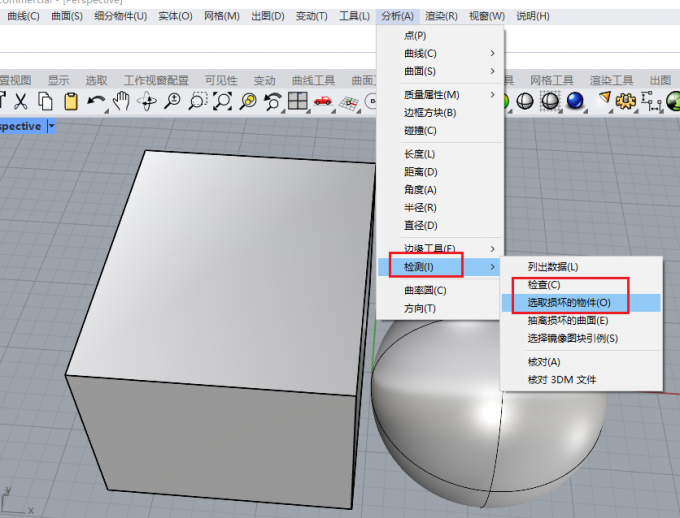Select 选择镜像图块引例(S) in the submenu

point(581,338)
